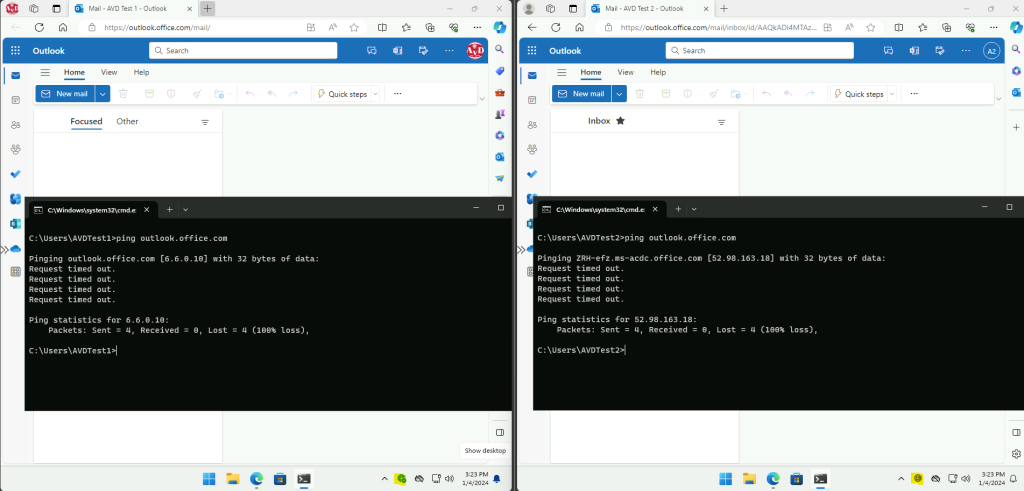Open Games chess icon in AVD Test 1 sidebar

point(500,114)
